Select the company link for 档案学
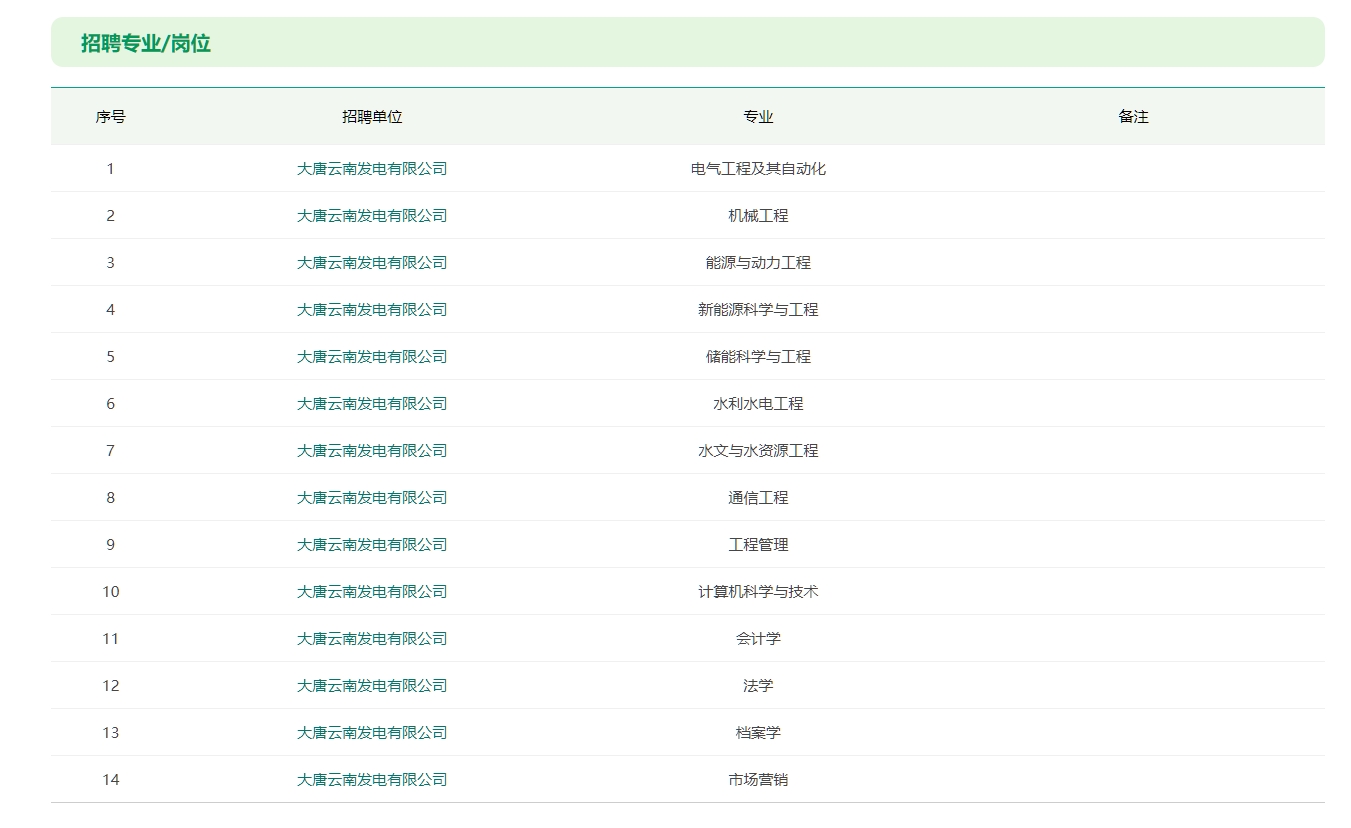Screen dimensions: 1351x828 pos(371,733)
